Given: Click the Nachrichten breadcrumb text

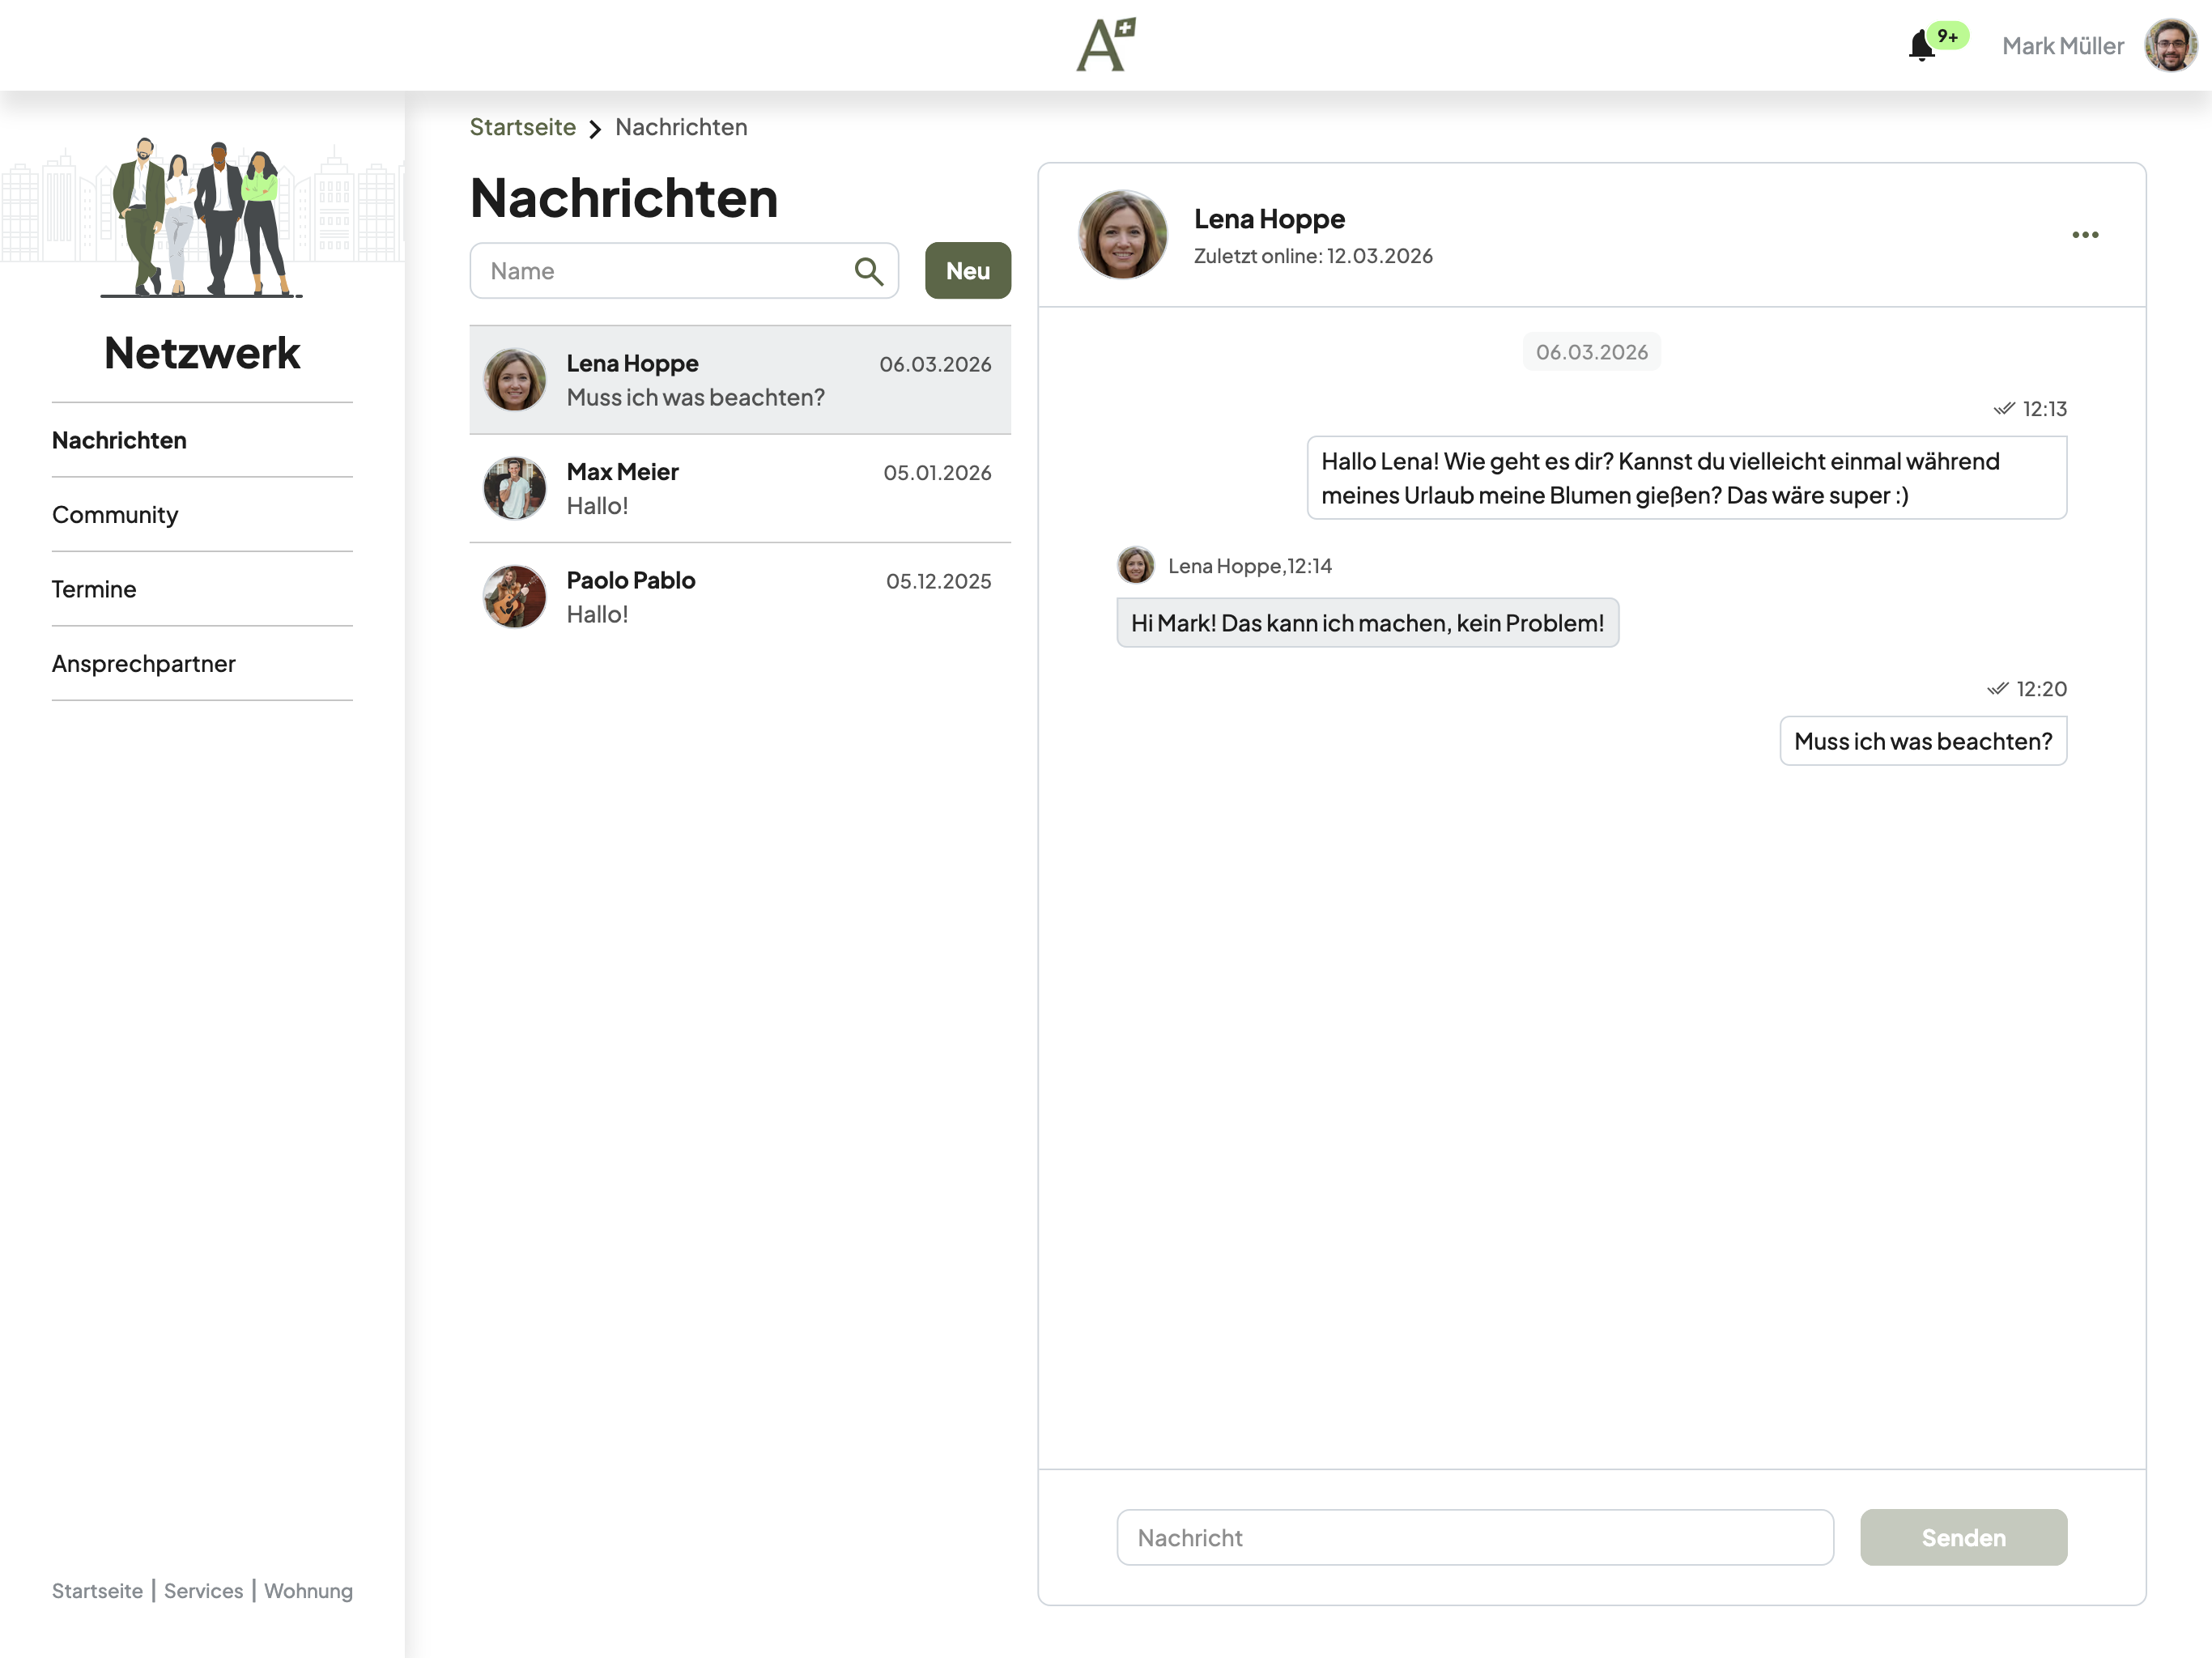Looking at the screenshot, I should [x=681, y=127].
